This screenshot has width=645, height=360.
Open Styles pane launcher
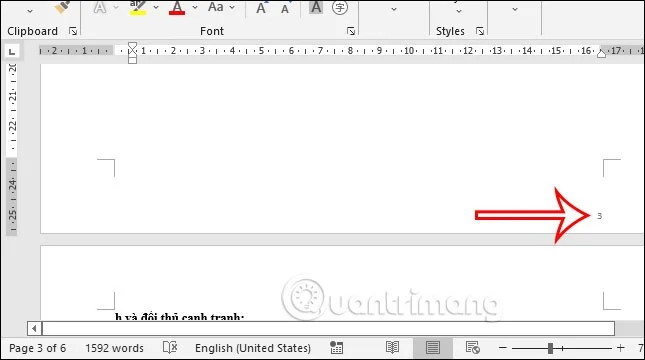click(480, 31)
